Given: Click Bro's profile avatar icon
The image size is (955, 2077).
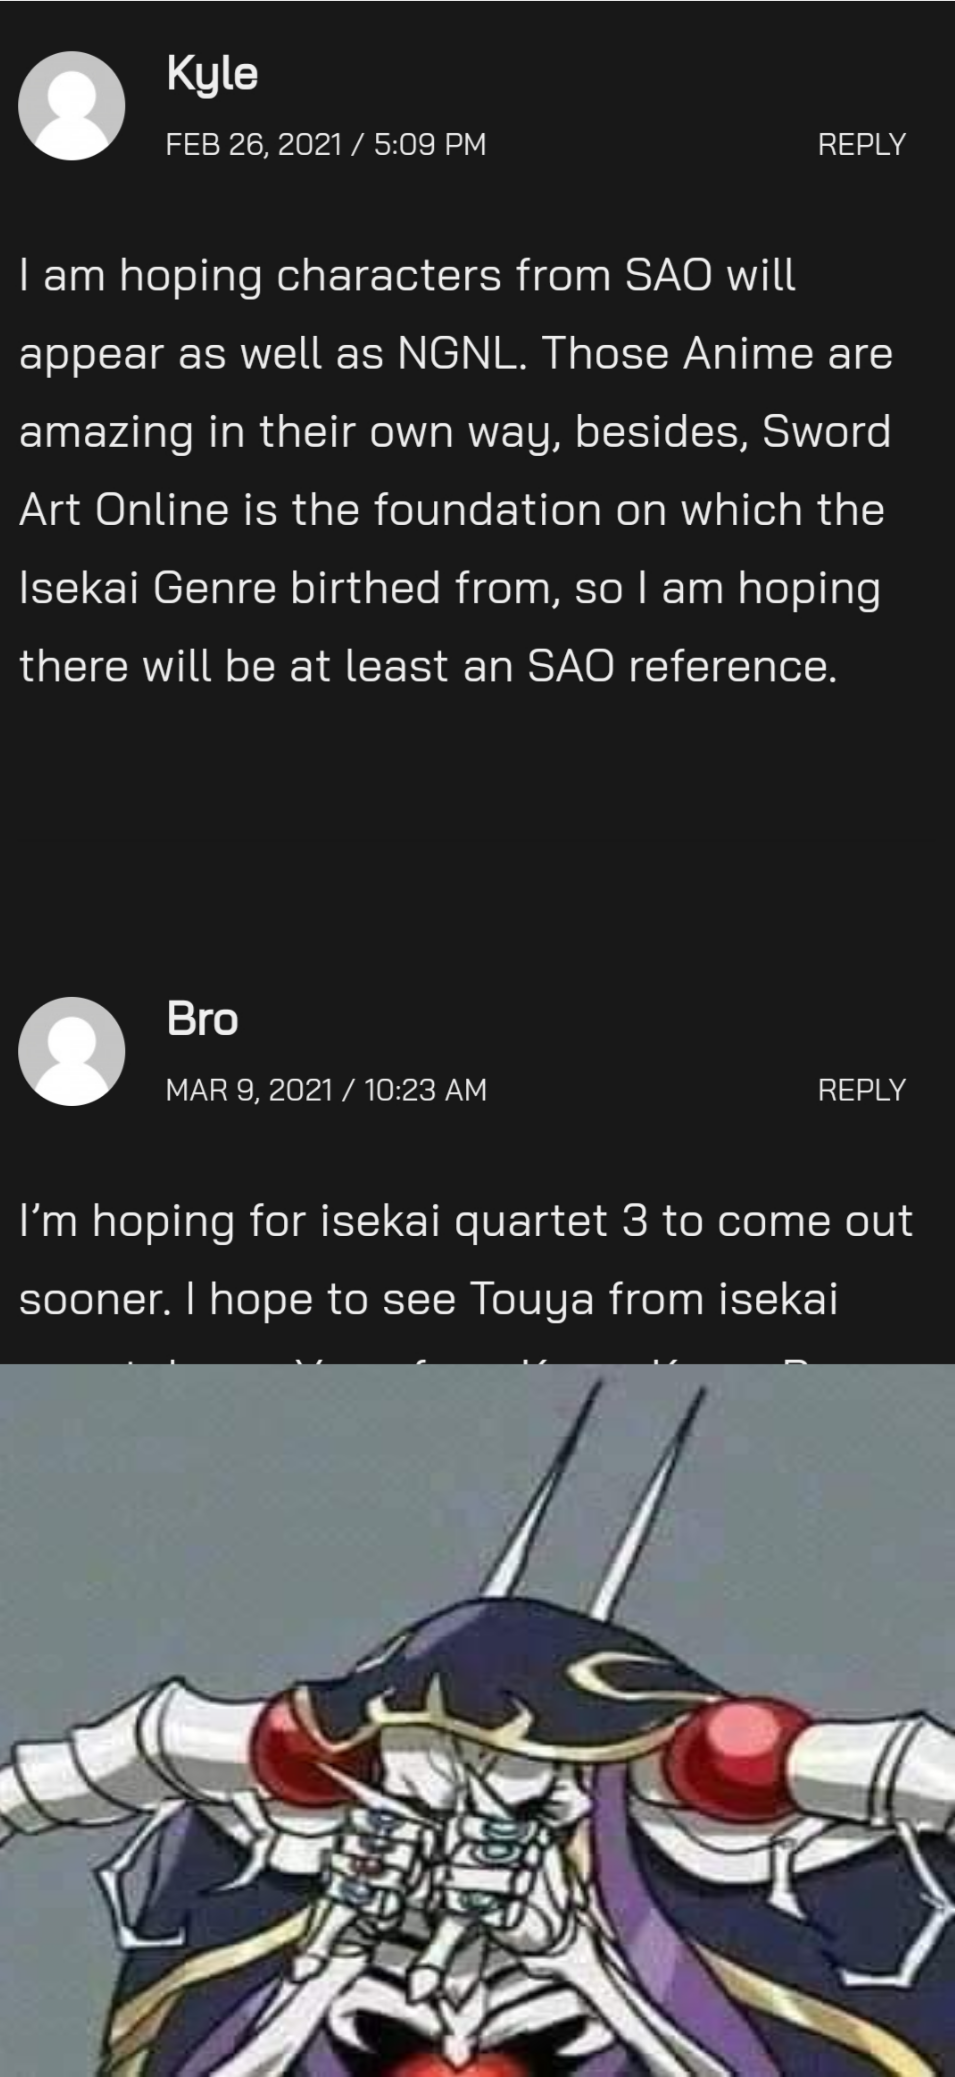Looking at the screenshot, I should (71, 1051).
